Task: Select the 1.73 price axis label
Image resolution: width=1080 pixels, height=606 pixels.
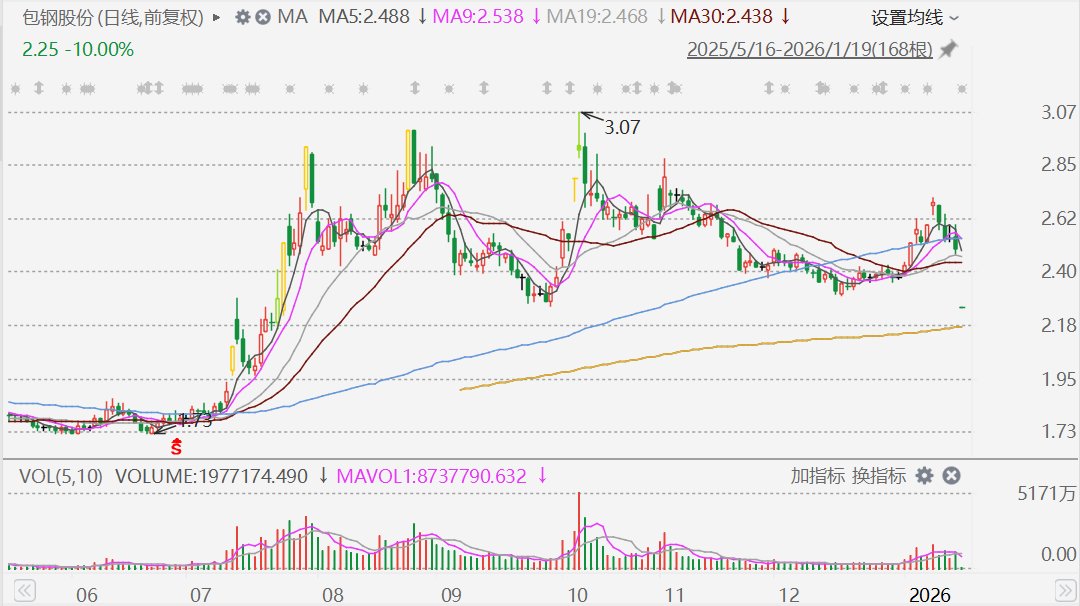Action: pos(1059,432)
